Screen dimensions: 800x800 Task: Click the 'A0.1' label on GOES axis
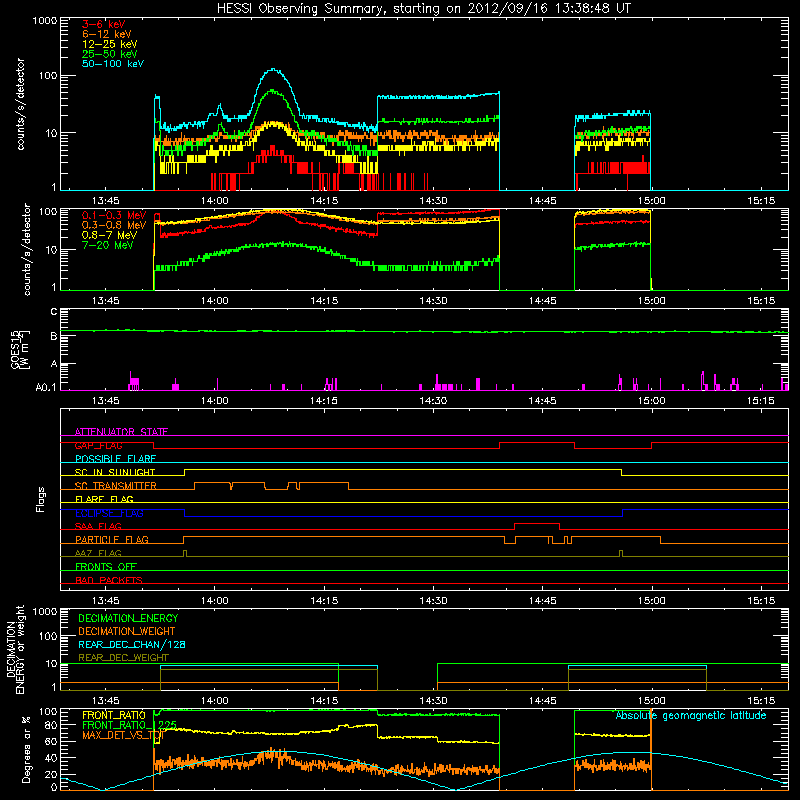pyautogui.click(x=46, y=387)
